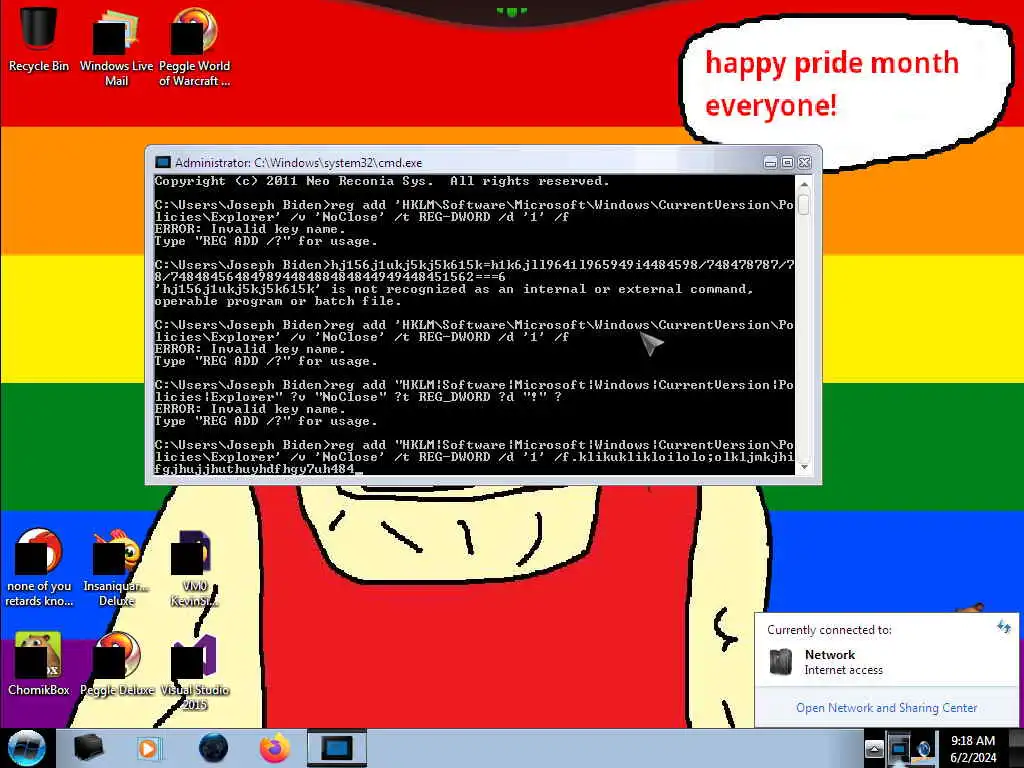Click the cmd.exe title bar text
The width and height of the screenshot is (1024, 768).
pyautogui.click(x=298, y=163)
